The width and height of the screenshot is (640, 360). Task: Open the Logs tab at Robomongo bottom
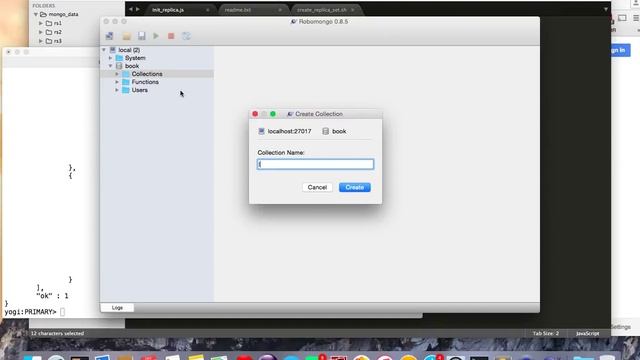coord(117,308)
